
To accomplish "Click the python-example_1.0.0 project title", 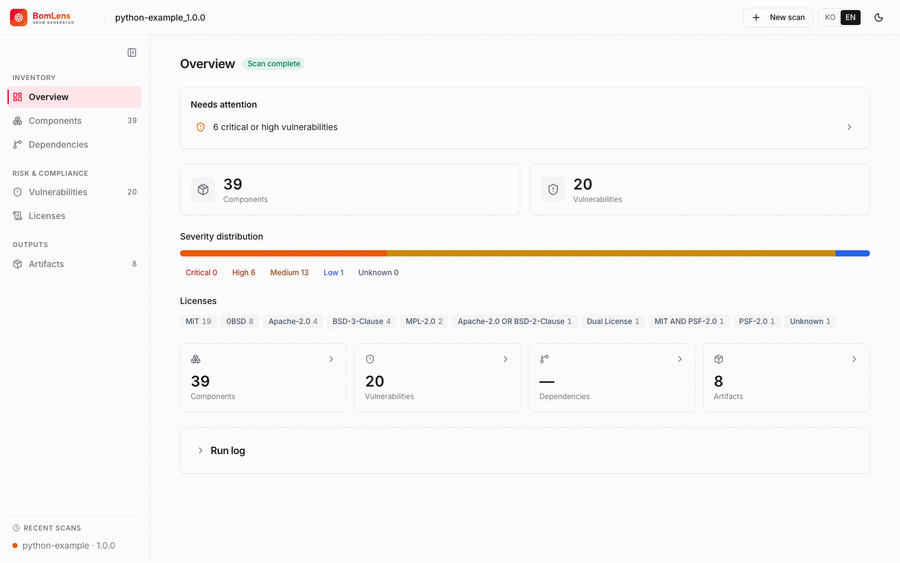I will [x=160, y=17].
